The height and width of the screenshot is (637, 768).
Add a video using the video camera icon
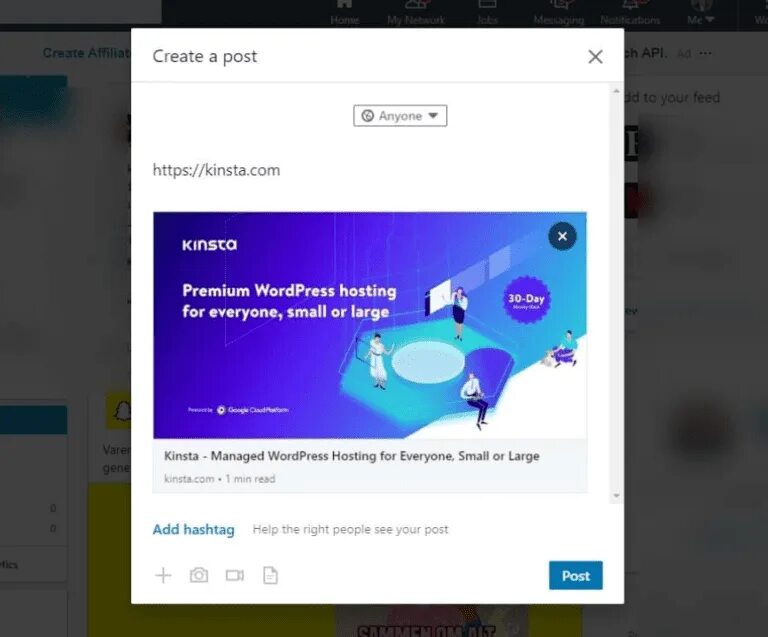(235, 575)
